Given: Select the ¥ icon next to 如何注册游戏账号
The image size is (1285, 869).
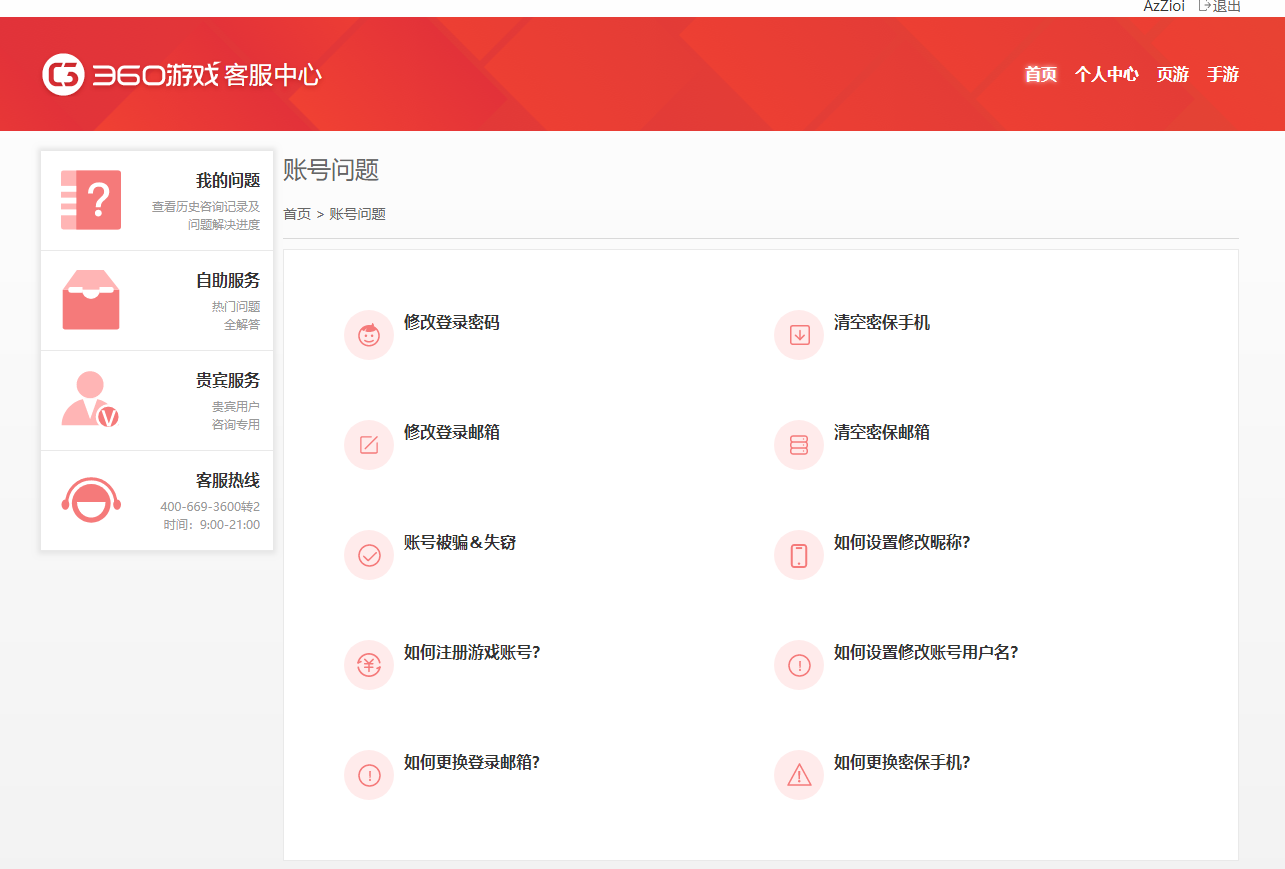Looking at the screenshot, I should pyautogui.click(x=368, y=664).
